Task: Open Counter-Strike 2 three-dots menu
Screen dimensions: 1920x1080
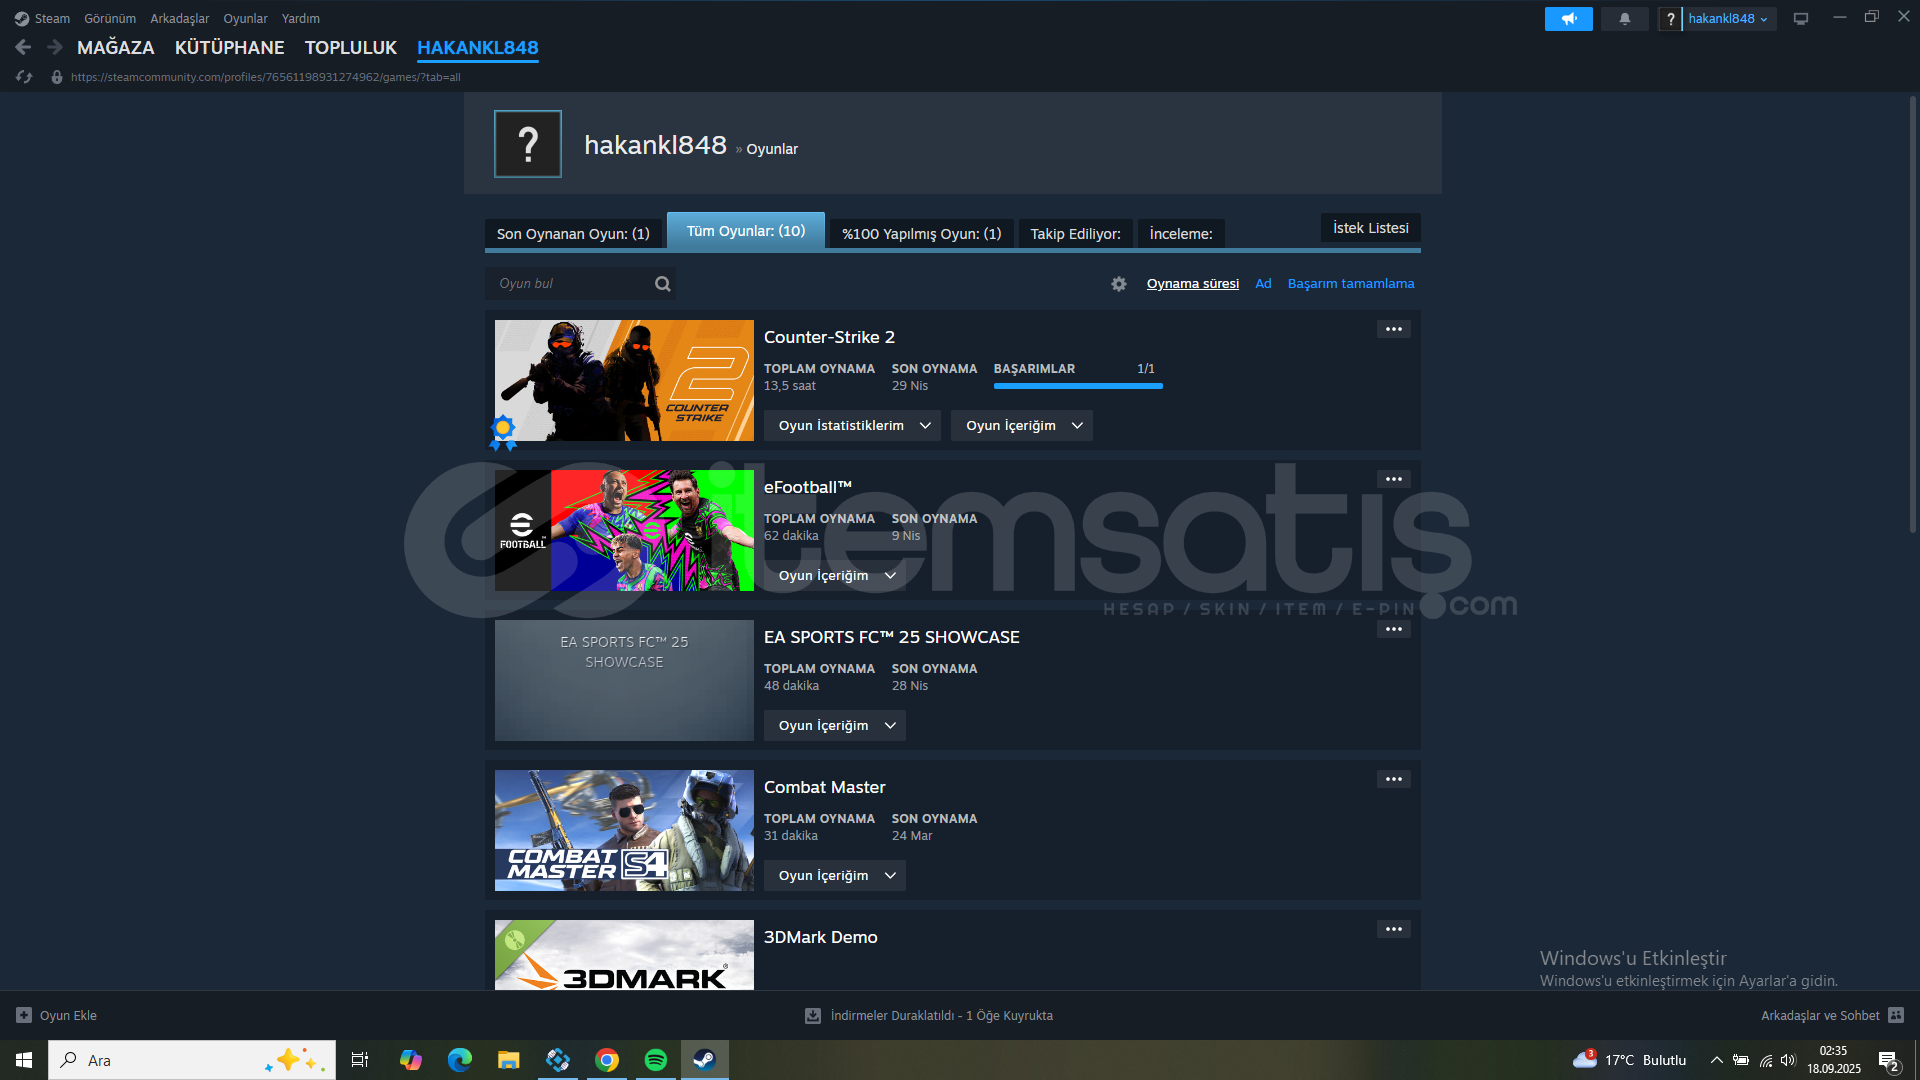Action: point(1394,329)
